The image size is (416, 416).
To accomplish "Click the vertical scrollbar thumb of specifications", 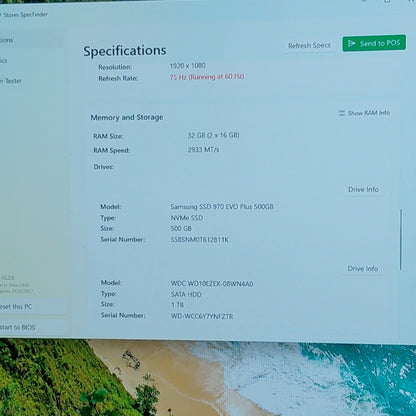I will coord(401,240).
